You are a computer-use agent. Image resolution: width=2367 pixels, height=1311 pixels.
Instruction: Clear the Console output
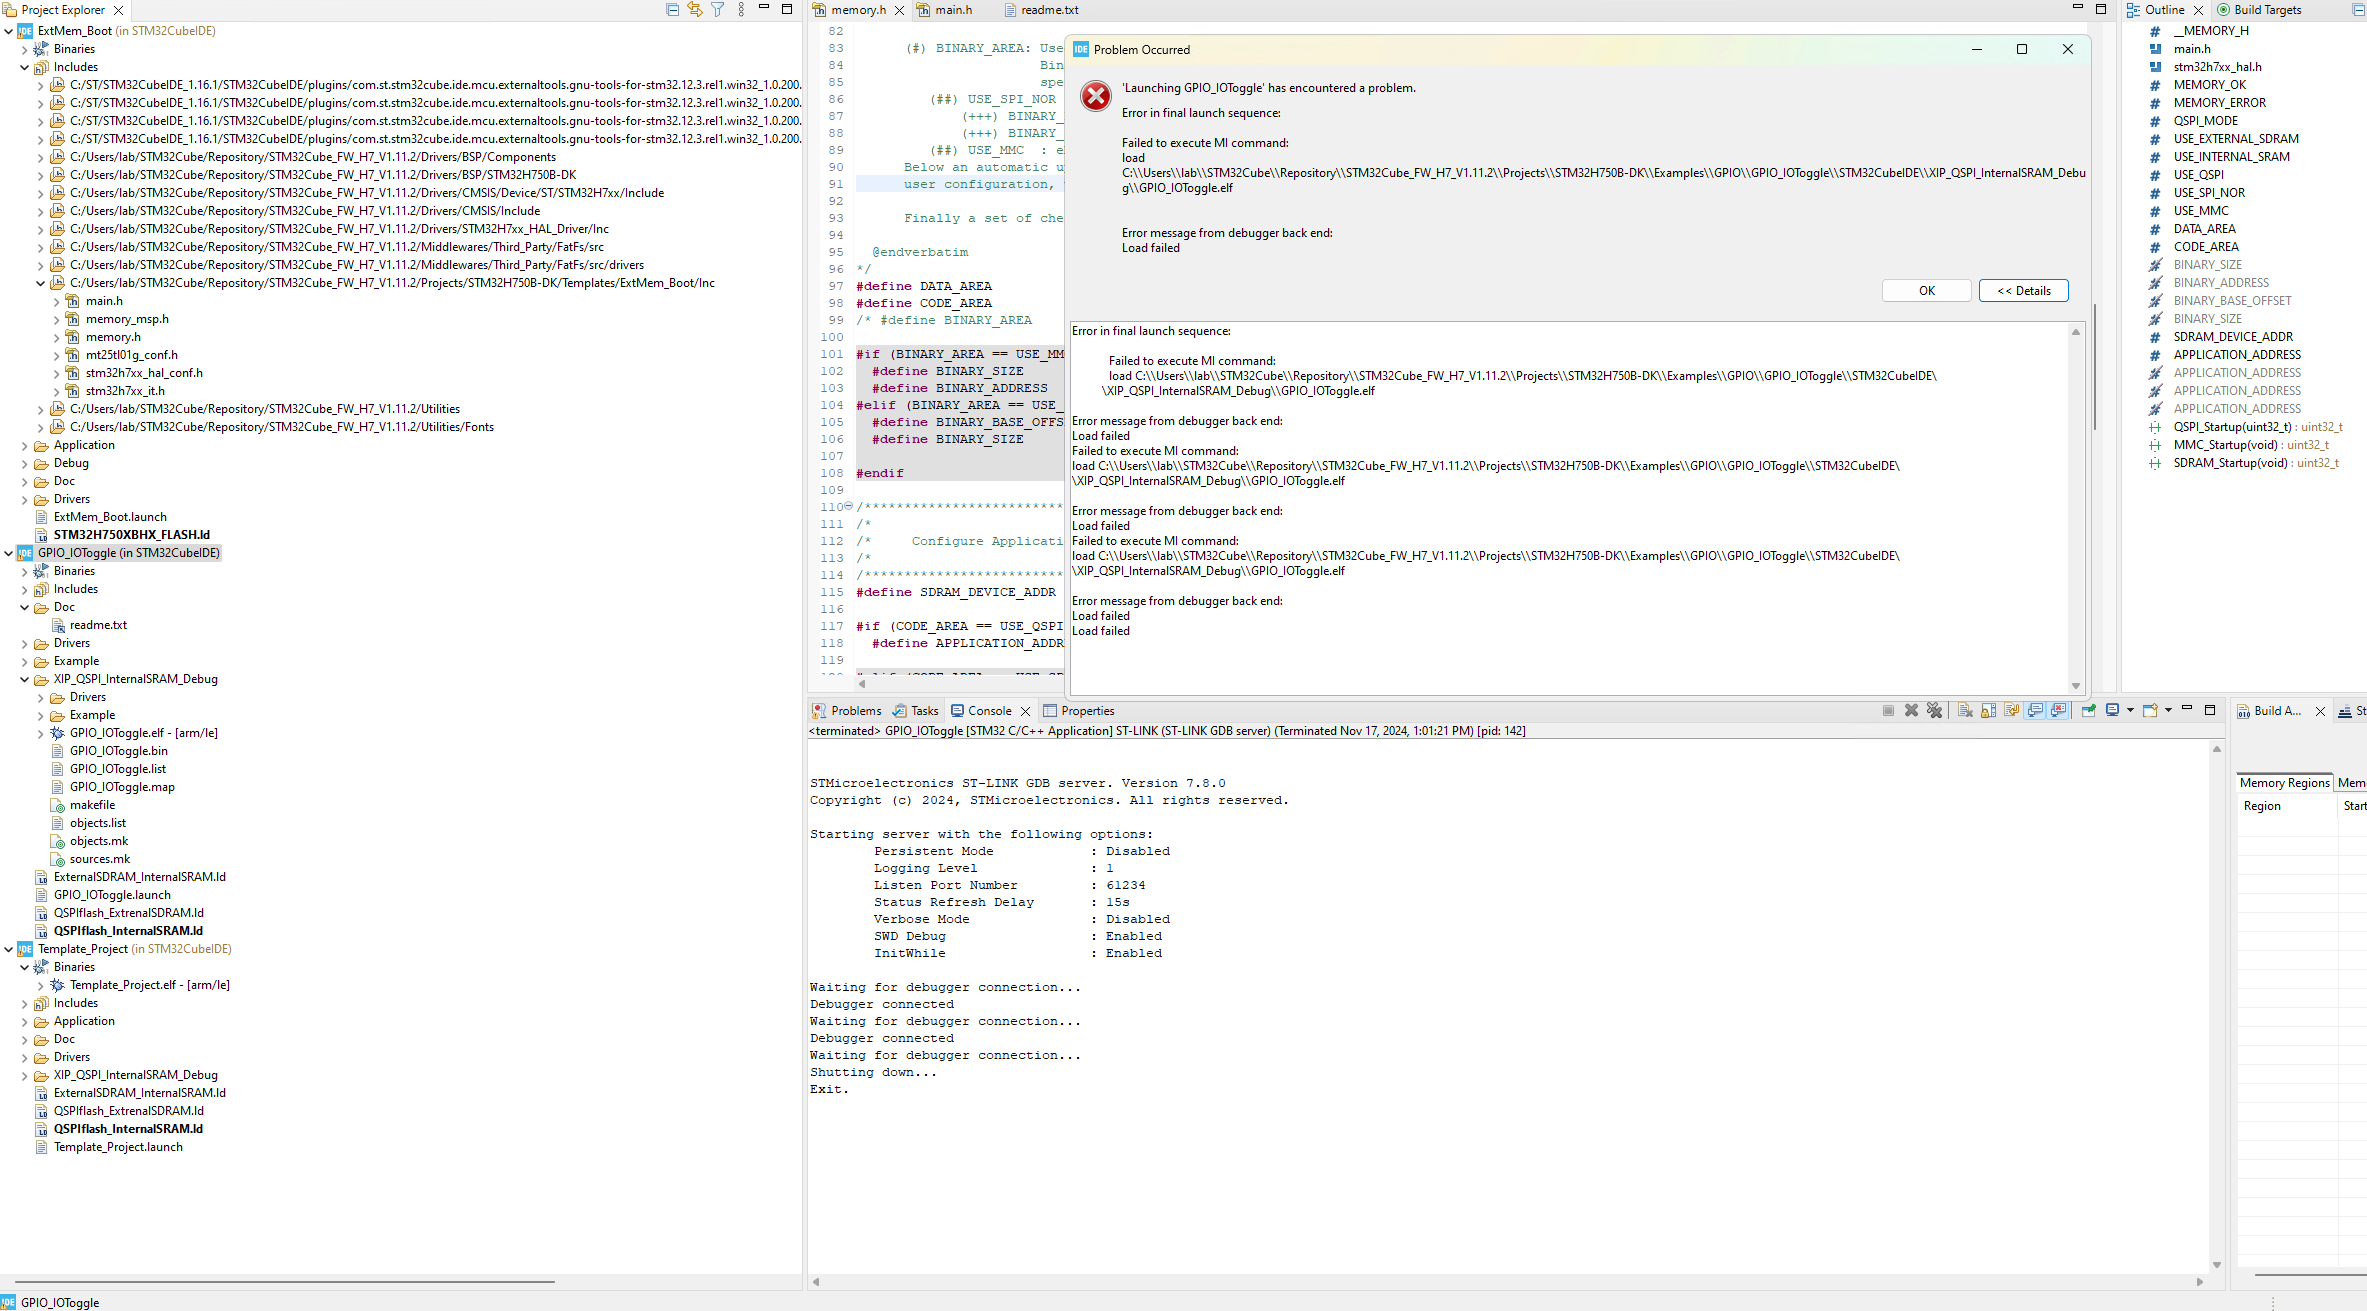coord(1965,711)
